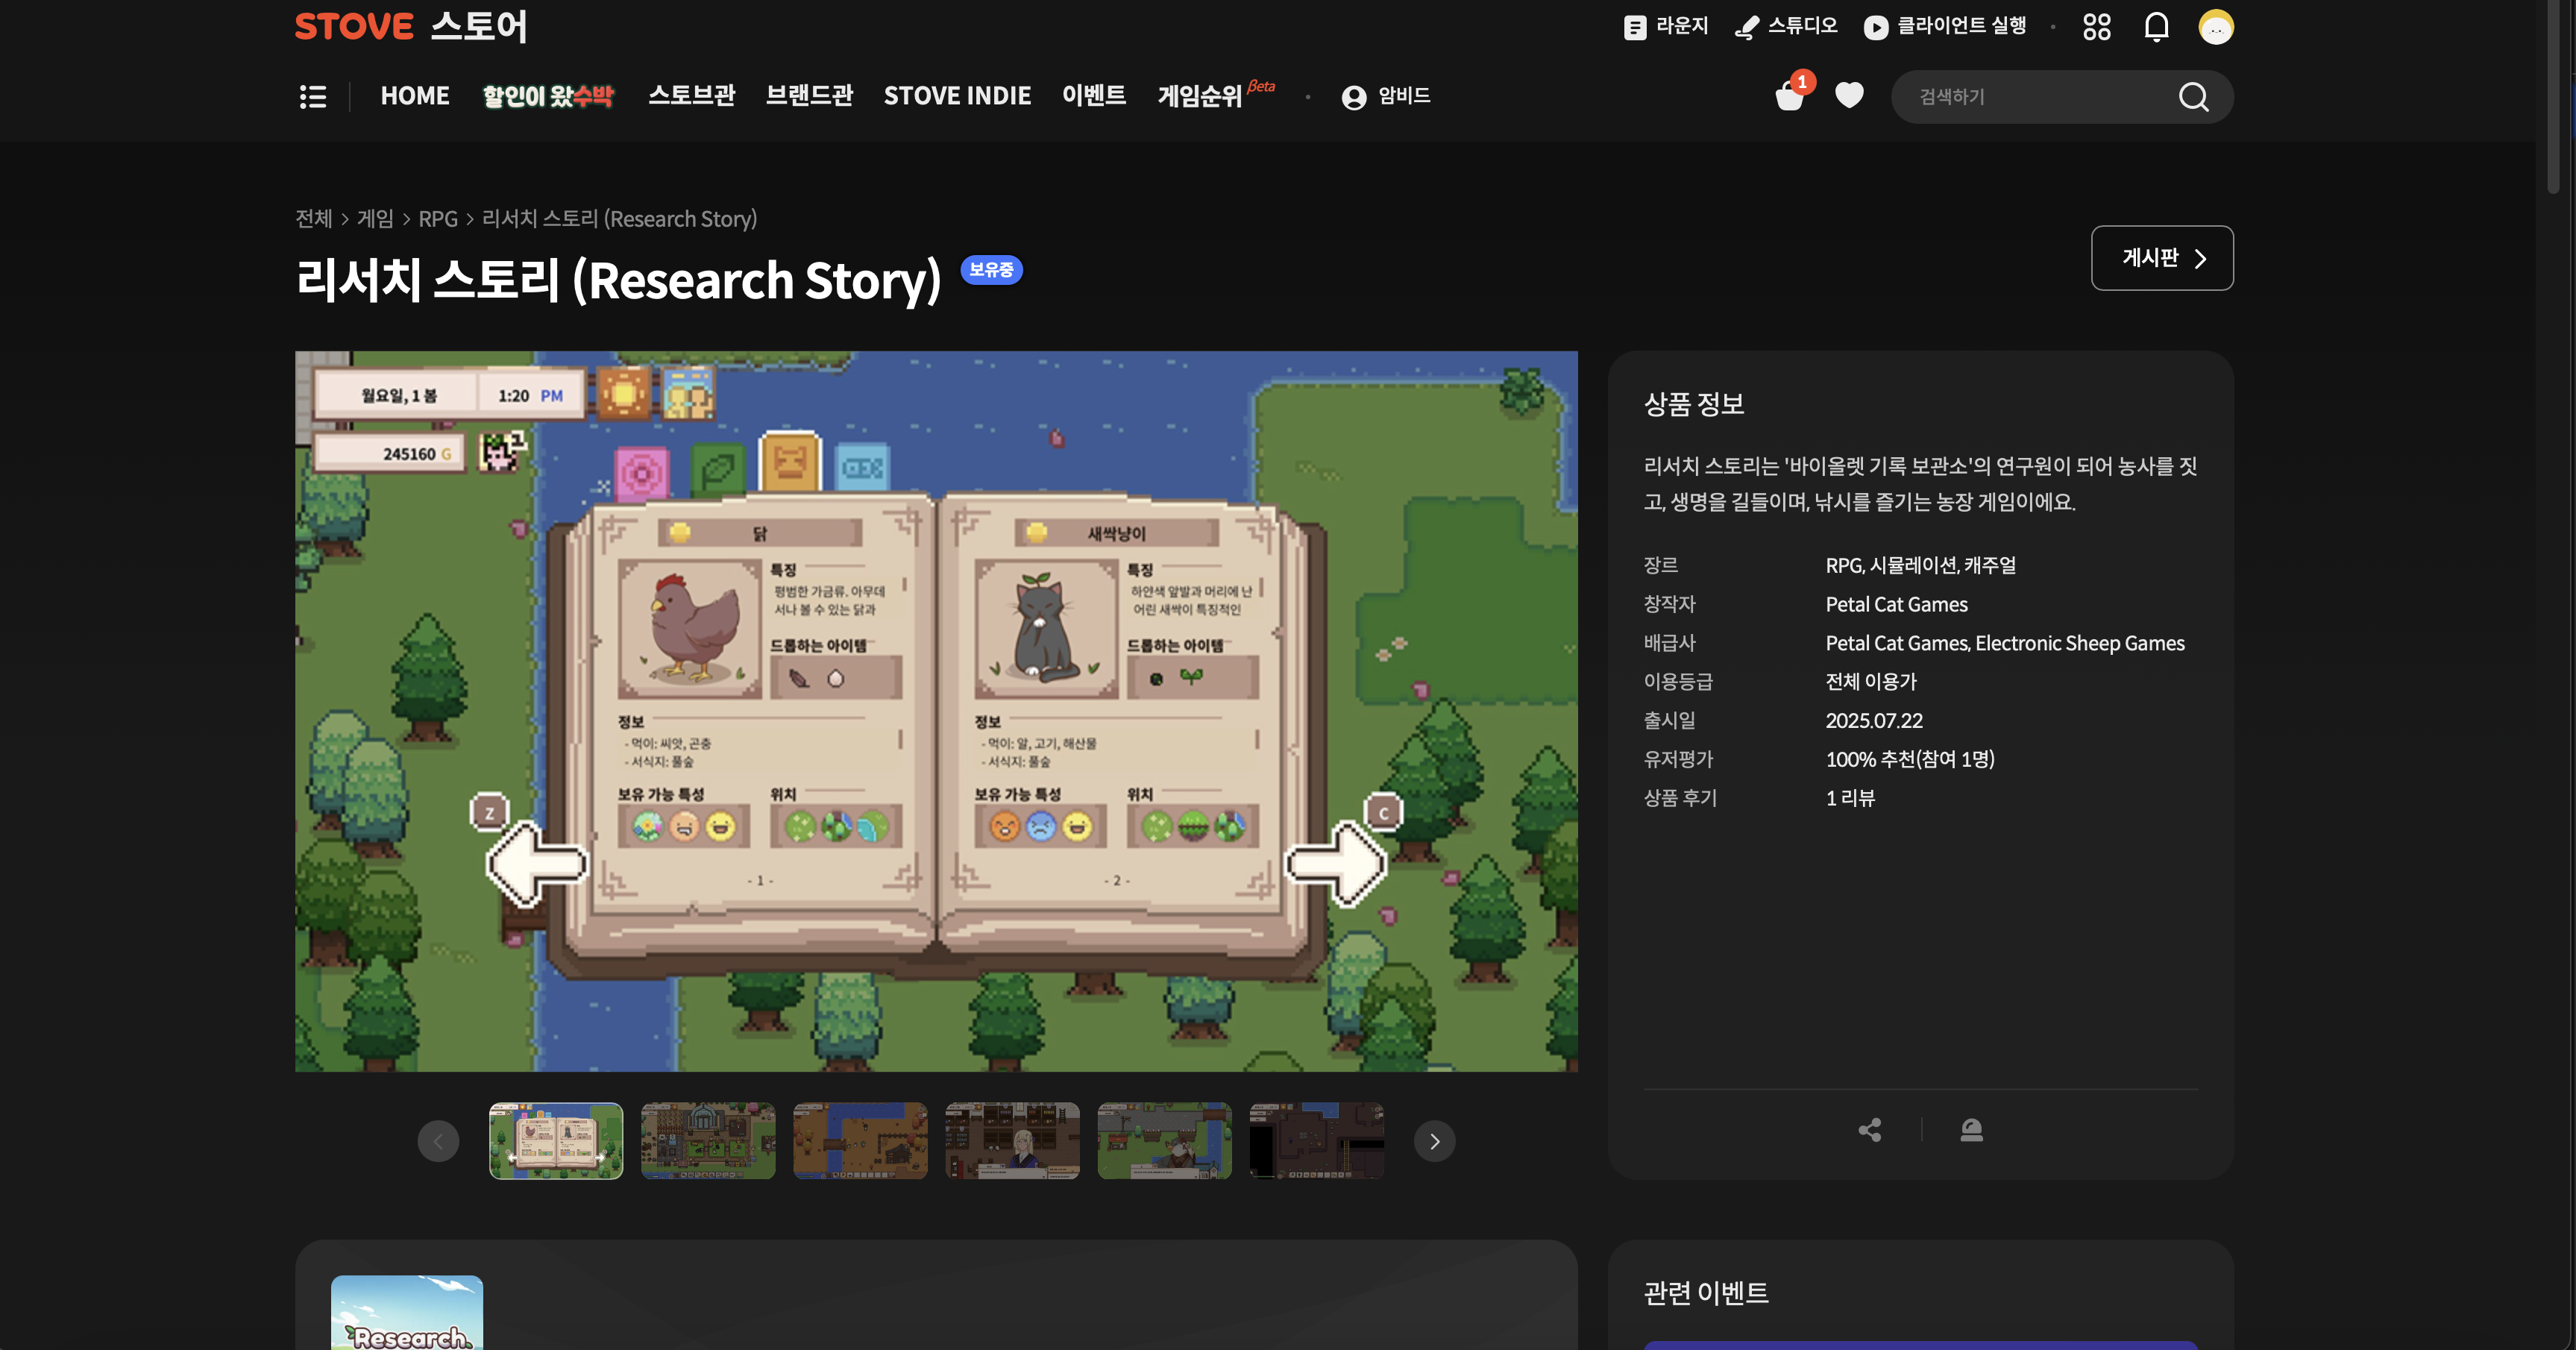The image size is (2576, 1350).
Task: Go to previous thumbnails with left arrow
Action: coord(438,1141)
